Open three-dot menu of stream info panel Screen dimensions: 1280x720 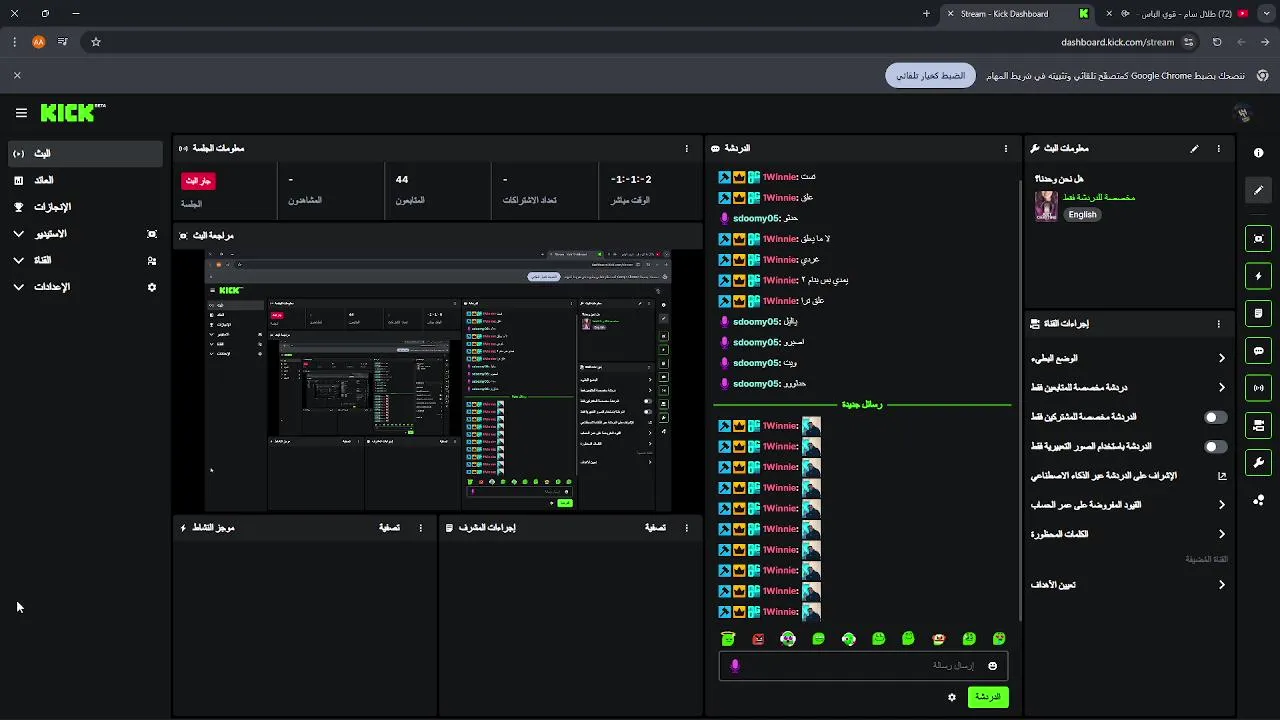(x=1218, y=148)
